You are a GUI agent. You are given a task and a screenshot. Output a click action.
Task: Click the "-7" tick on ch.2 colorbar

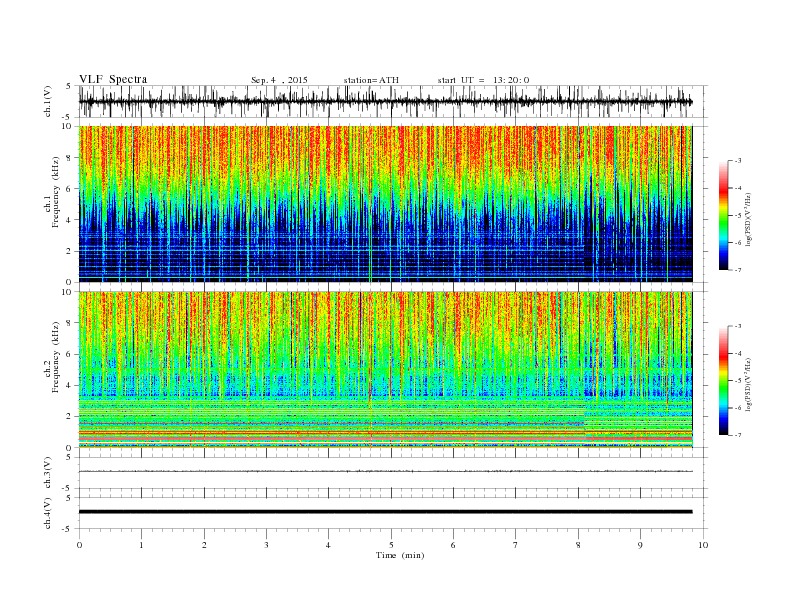click(x=737, y=435)
